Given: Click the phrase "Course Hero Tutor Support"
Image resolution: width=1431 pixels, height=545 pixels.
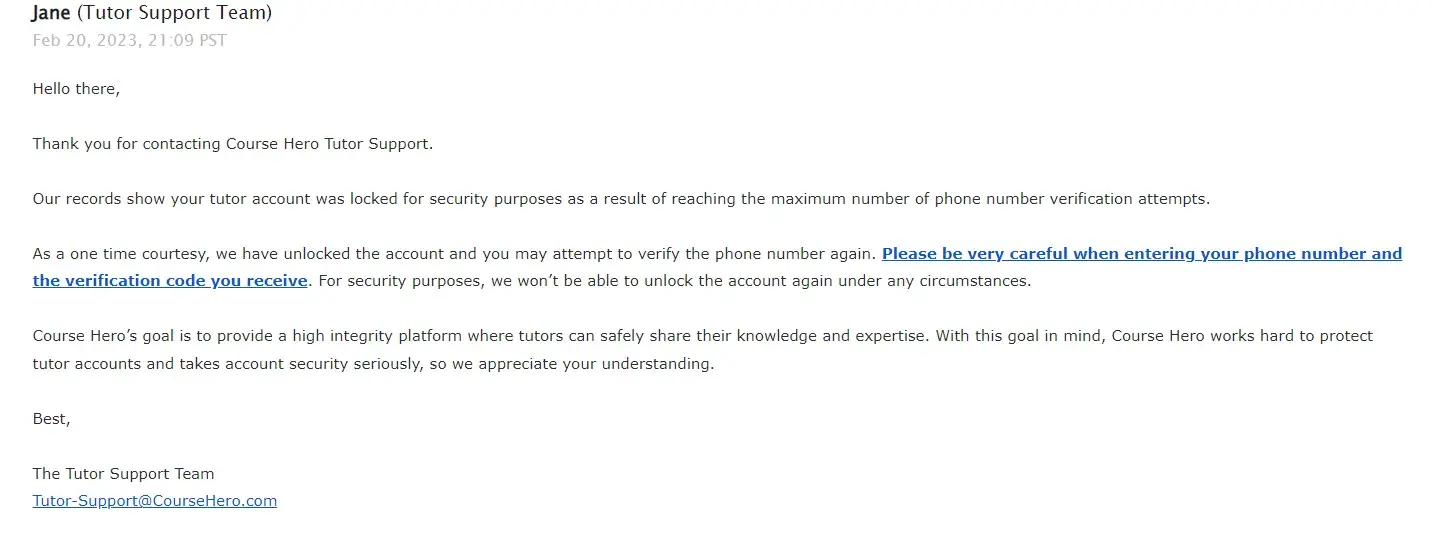Looking at the screenshot, I should coord(328,144).
